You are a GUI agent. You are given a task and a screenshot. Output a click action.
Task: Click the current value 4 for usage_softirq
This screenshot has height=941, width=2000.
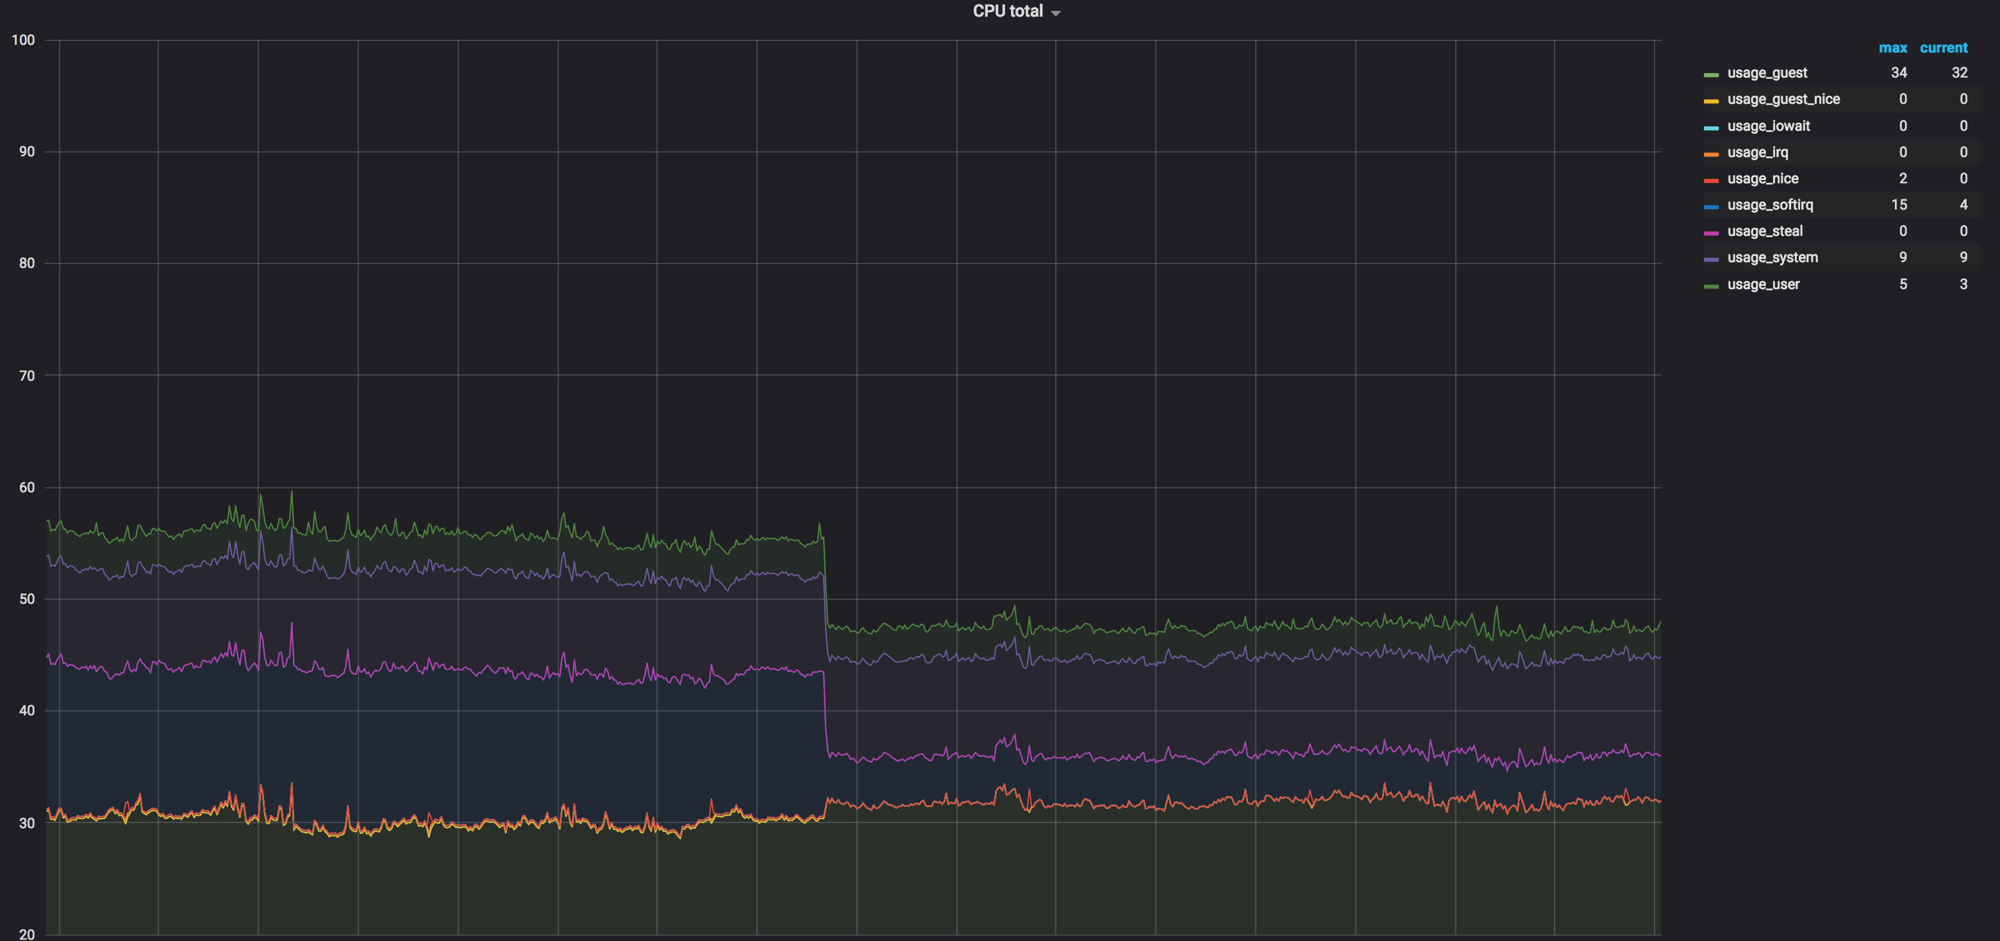1963,204
